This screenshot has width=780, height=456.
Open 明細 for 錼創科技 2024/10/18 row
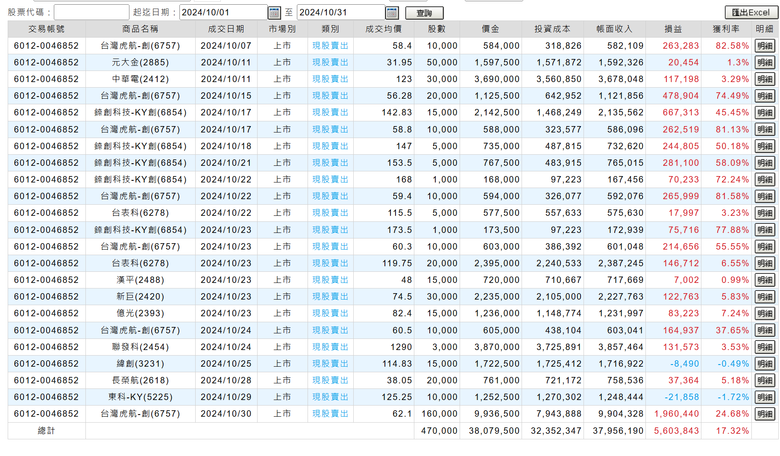click(765, 146)
